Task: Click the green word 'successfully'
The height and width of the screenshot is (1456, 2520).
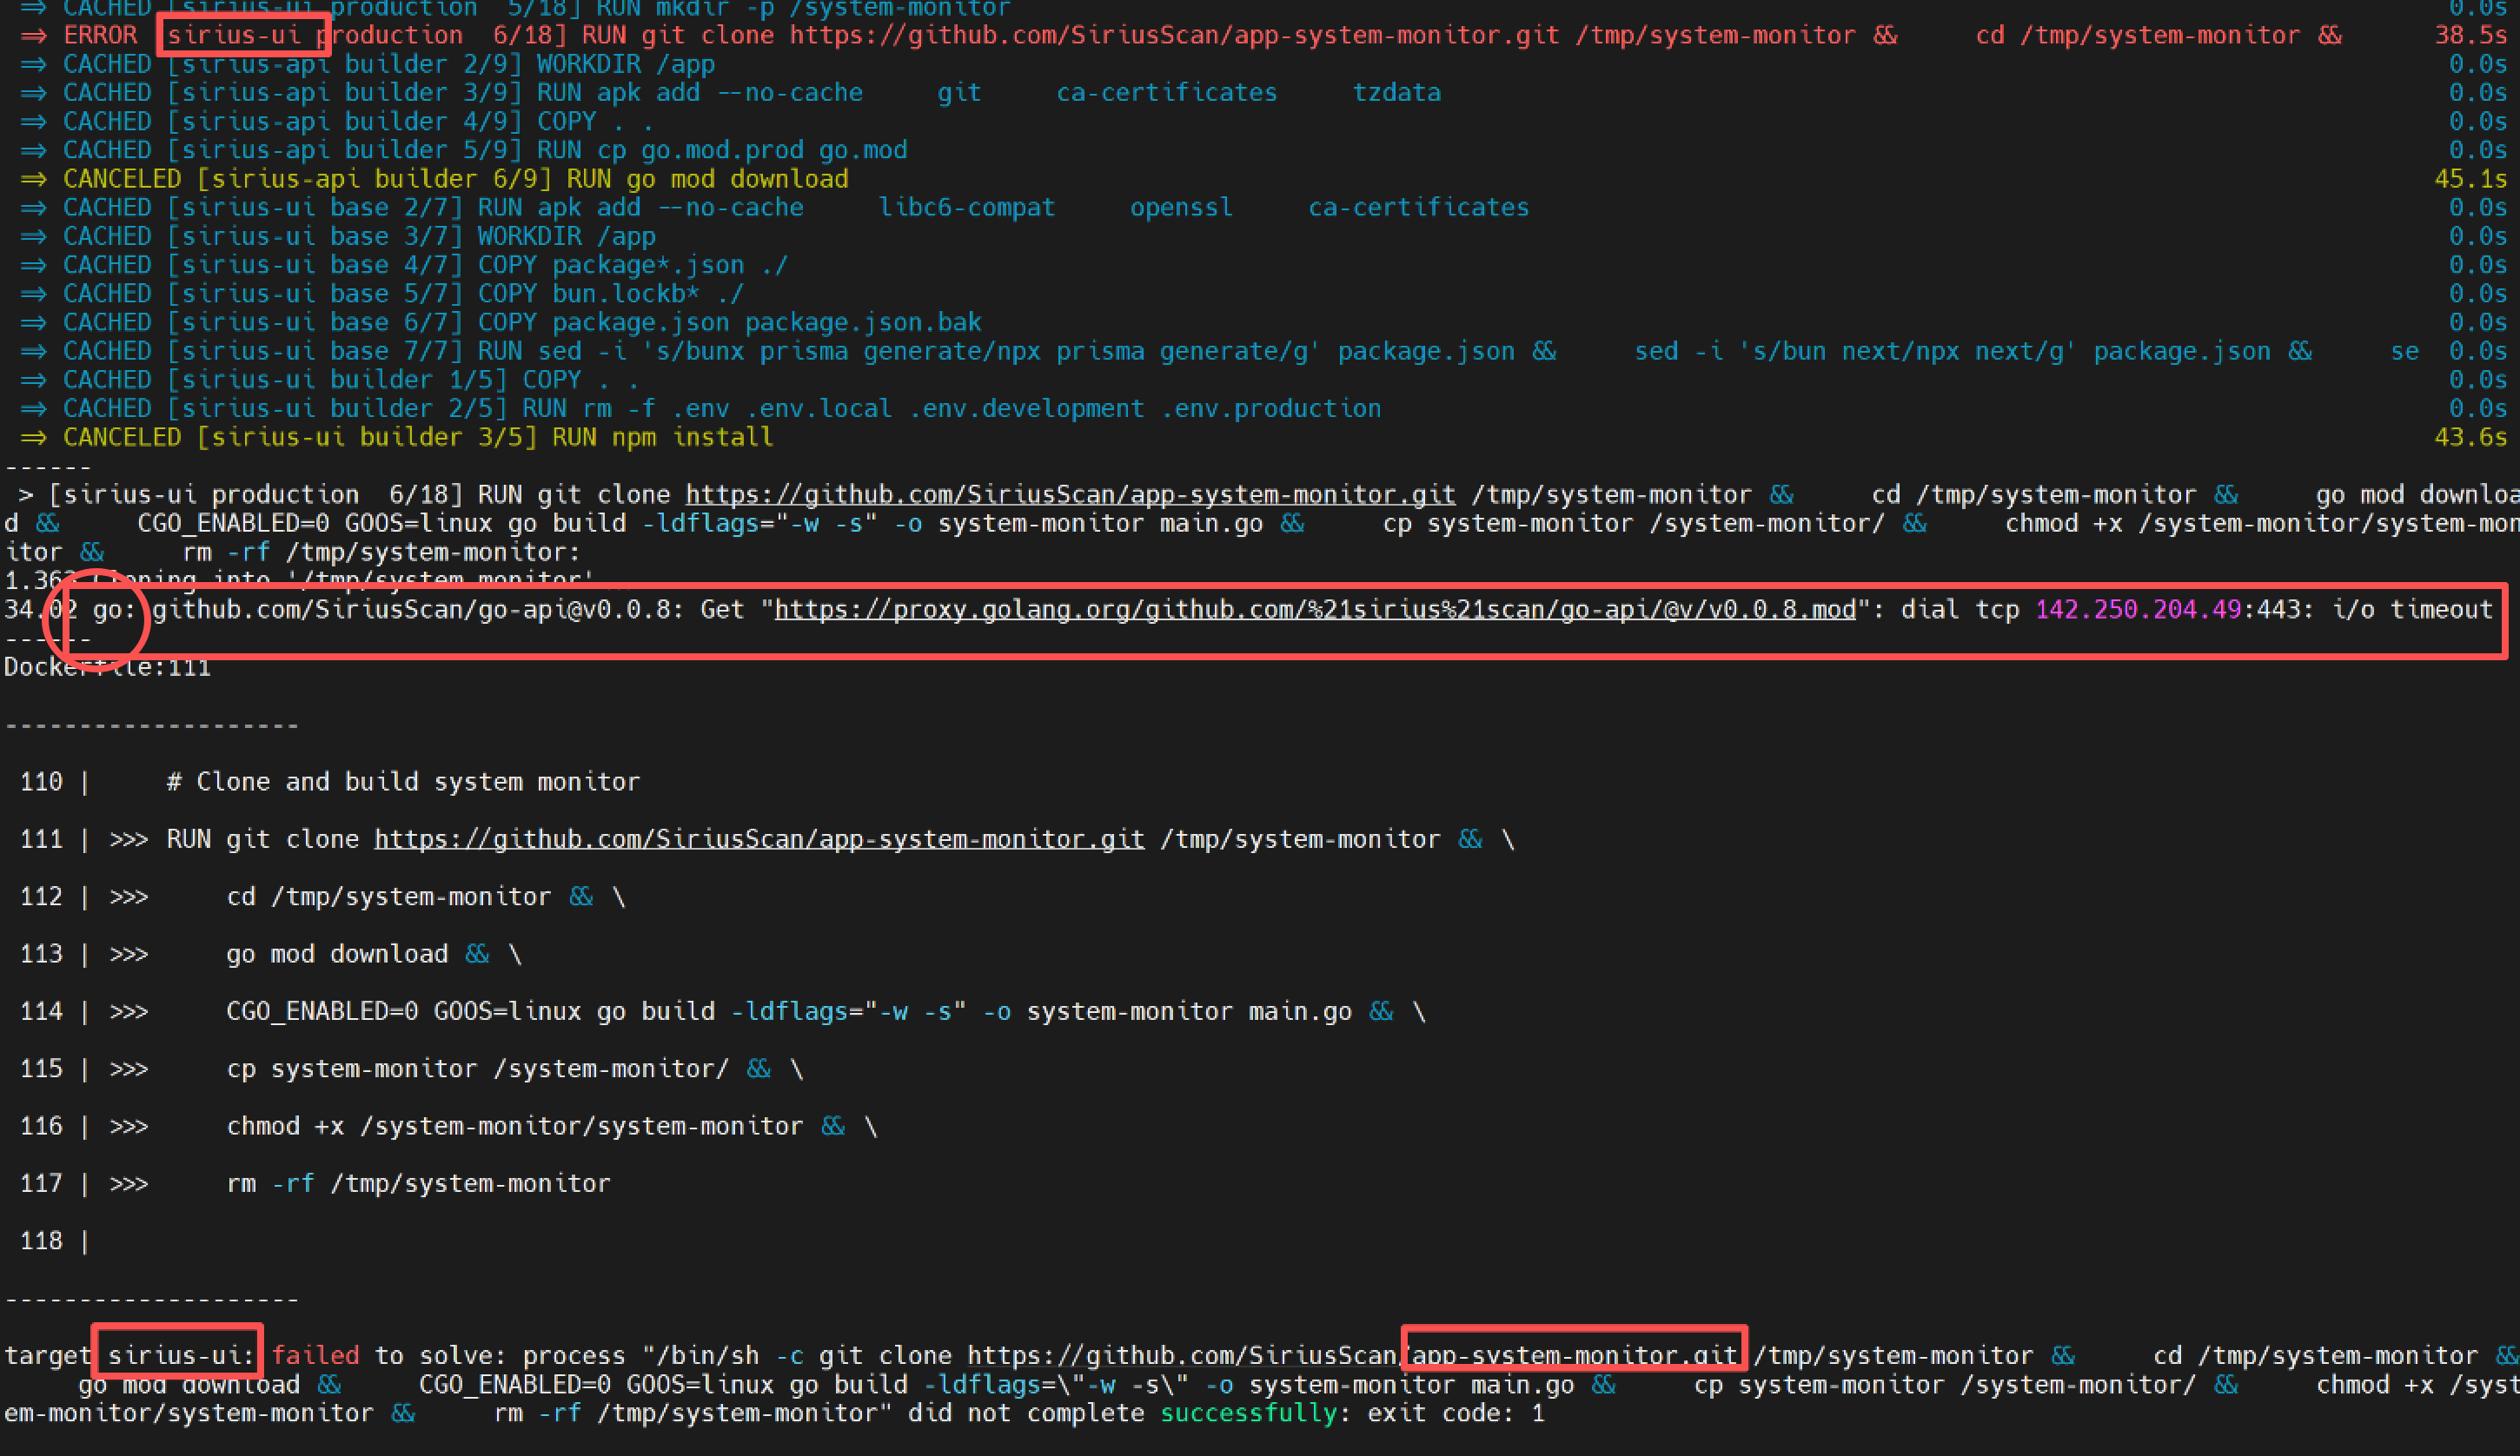Action: coord(1247,1413)
